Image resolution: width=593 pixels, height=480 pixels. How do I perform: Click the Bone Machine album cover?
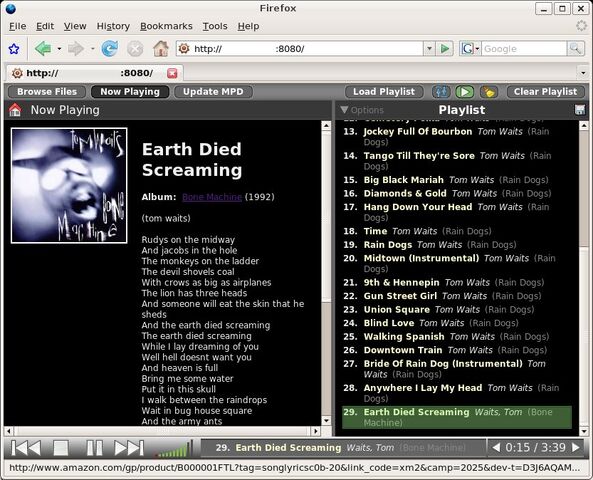(x=69, y=185)
